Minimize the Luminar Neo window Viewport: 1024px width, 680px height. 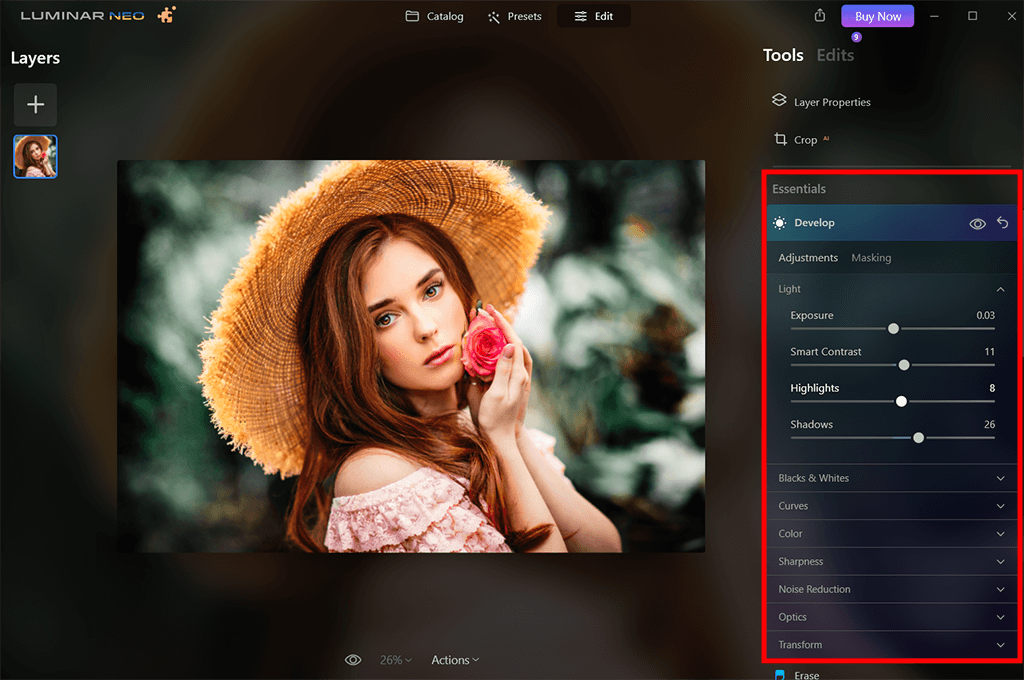click(934, 16)
